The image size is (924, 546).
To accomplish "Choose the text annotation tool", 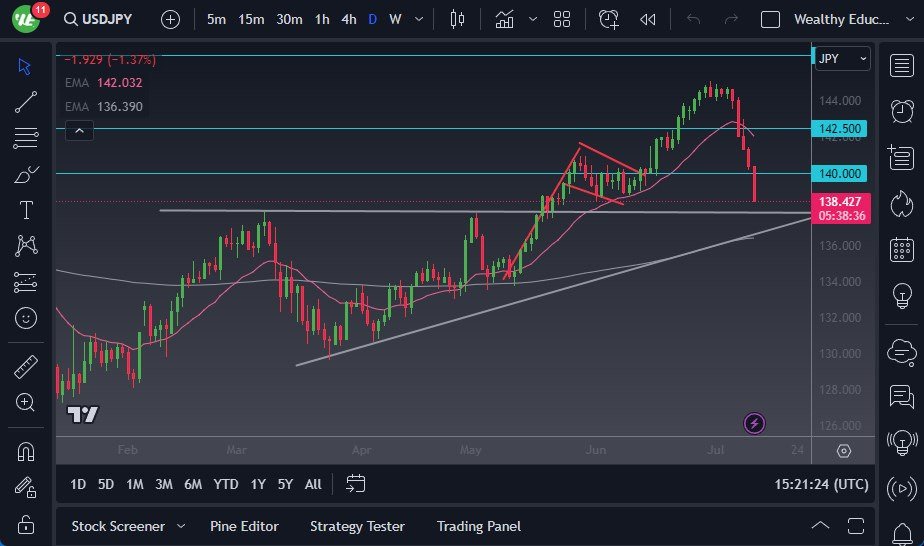I will click(x=26, y=209).
